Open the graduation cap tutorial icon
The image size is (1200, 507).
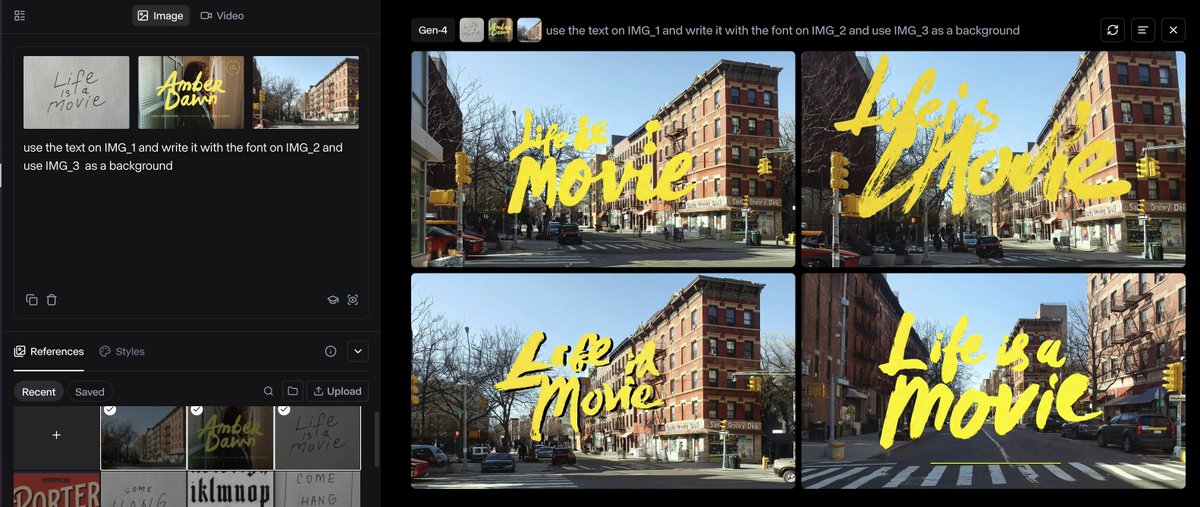pyautogui.click(x=334, y=300)
